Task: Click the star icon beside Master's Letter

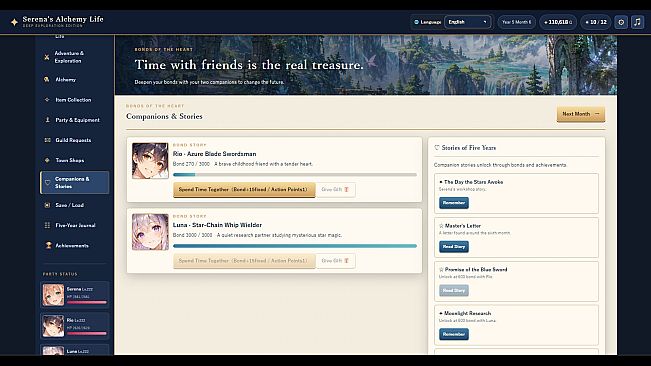Action: pyautogui.click(x=441, y=226)
